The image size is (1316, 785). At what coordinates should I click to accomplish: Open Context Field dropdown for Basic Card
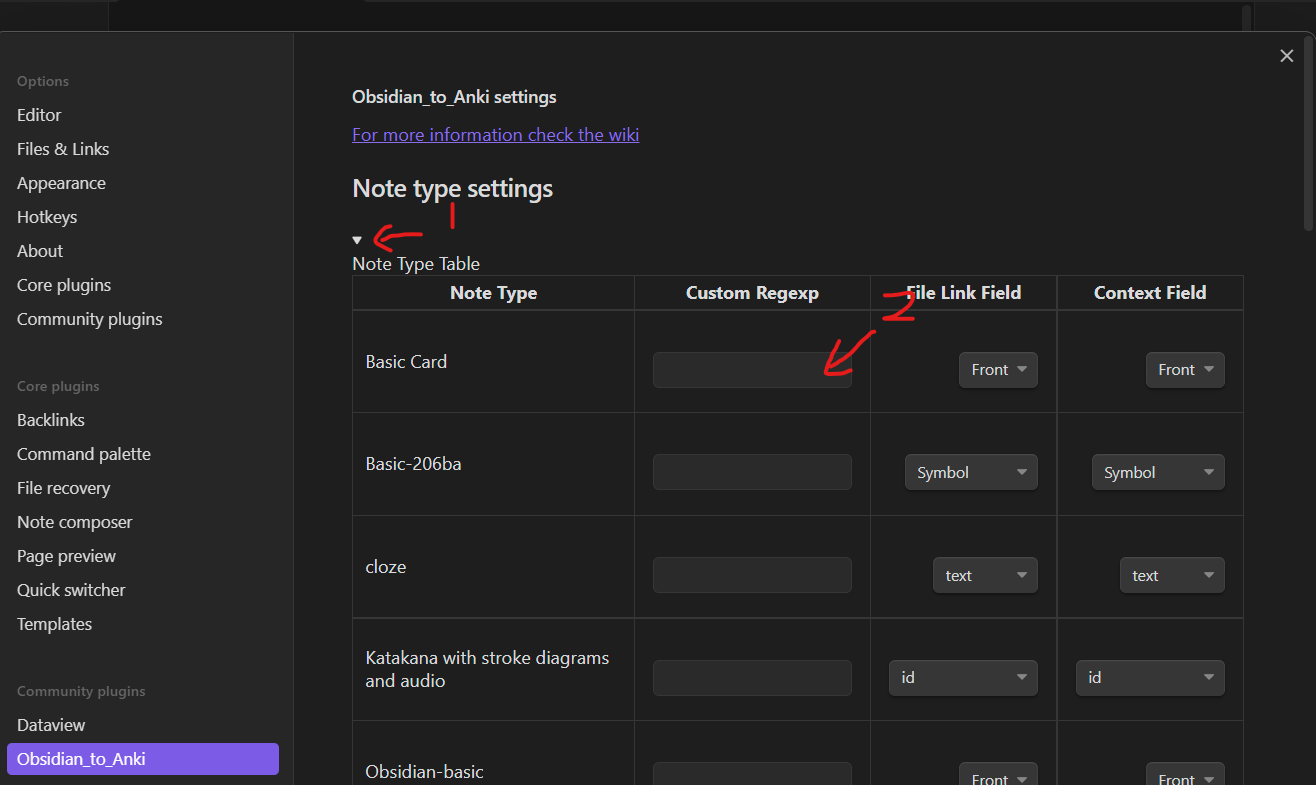[1185, 370]
